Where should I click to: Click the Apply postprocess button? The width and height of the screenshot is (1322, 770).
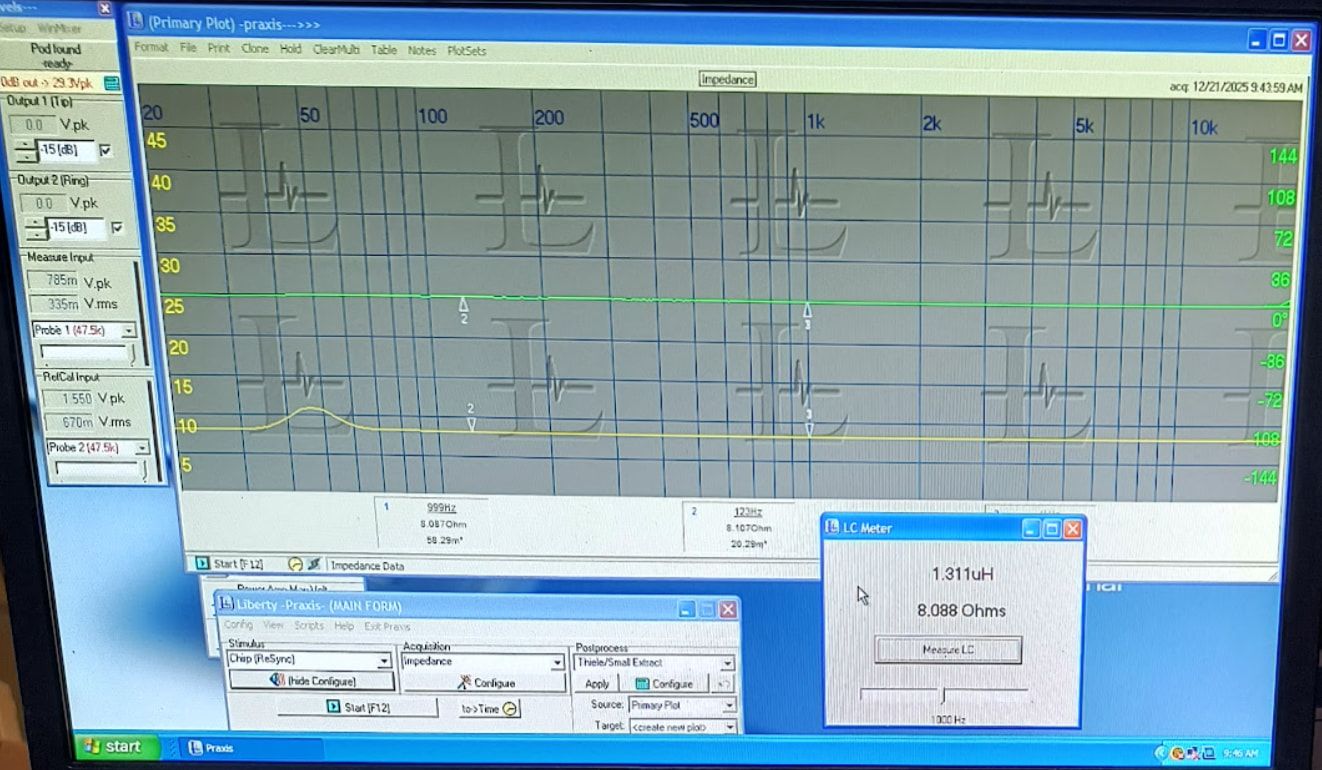point(596,684)
